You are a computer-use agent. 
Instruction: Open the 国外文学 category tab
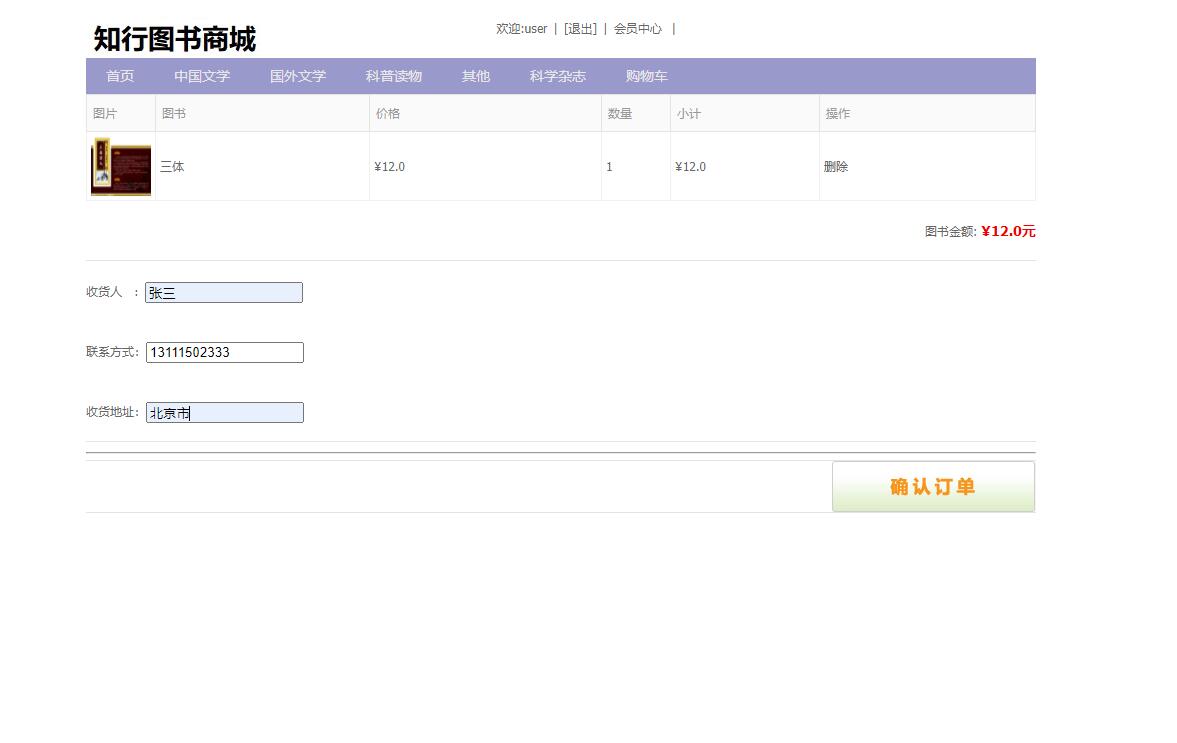coord(297,76)
